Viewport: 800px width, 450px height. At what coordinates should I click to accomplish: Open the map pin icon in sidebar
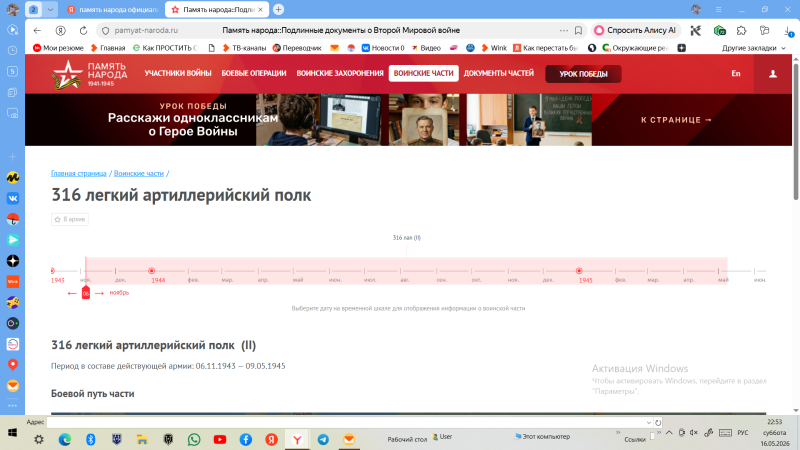point(13,365)
